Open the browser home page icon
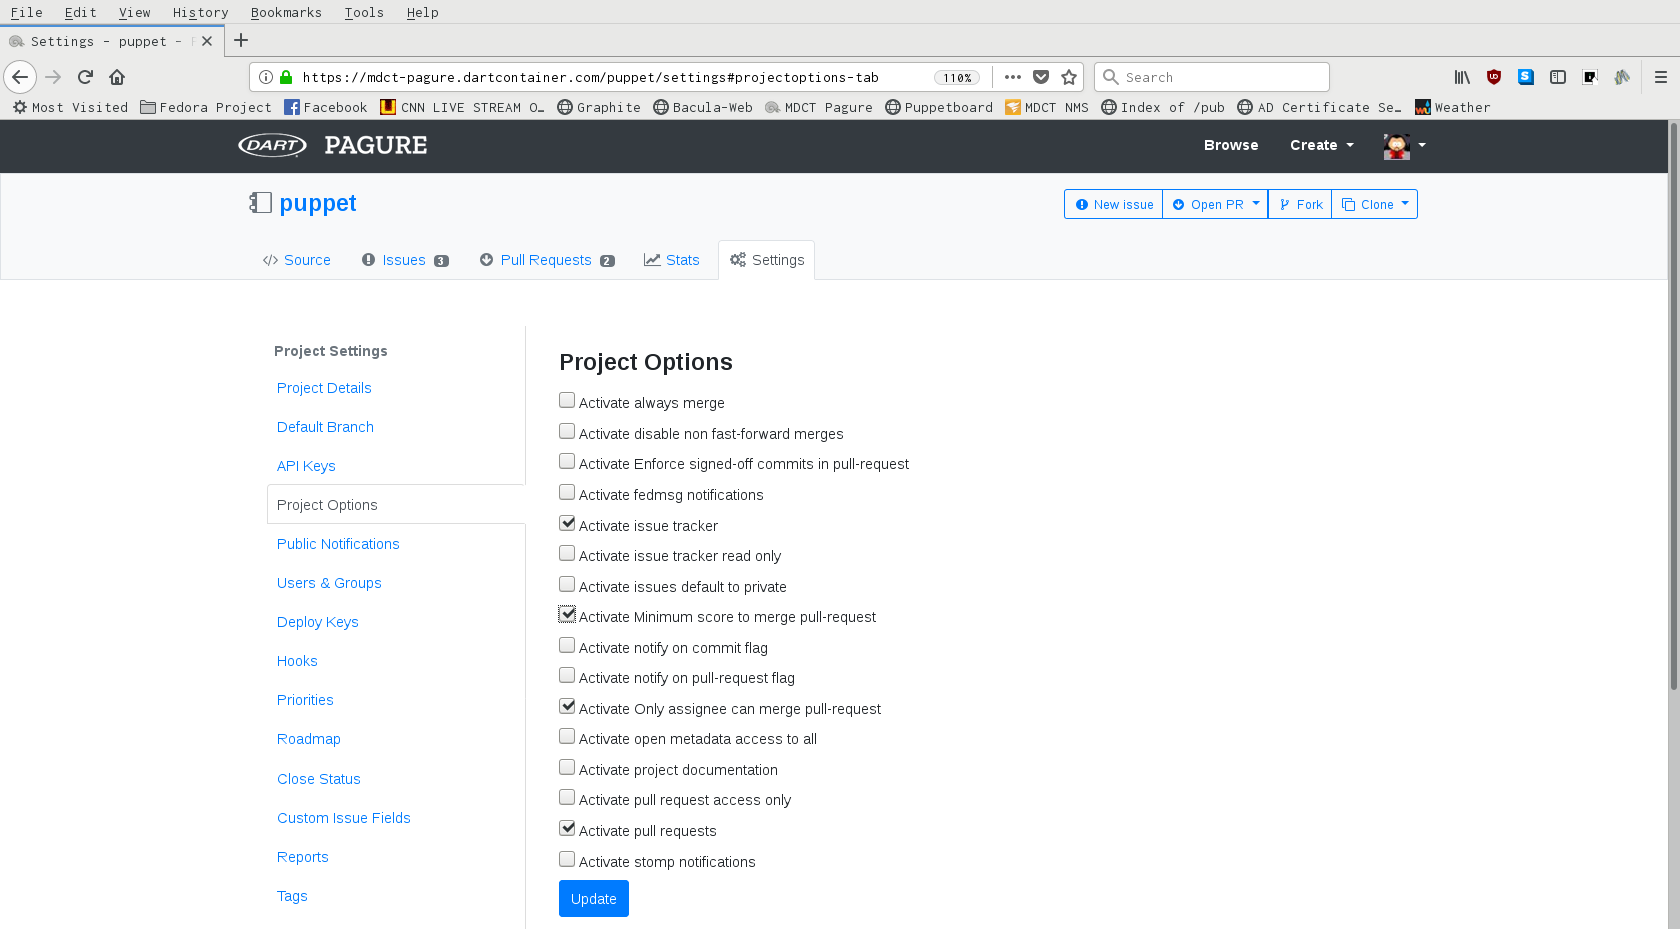The width and height of the screenshot is (1680, 929). [117, 77]
